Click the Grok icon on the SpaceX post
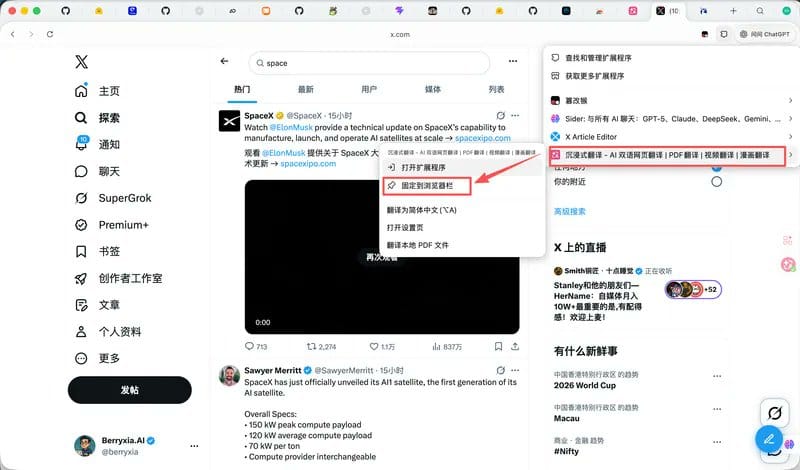Viewport: 800px width, 470px height. (501, 116)
